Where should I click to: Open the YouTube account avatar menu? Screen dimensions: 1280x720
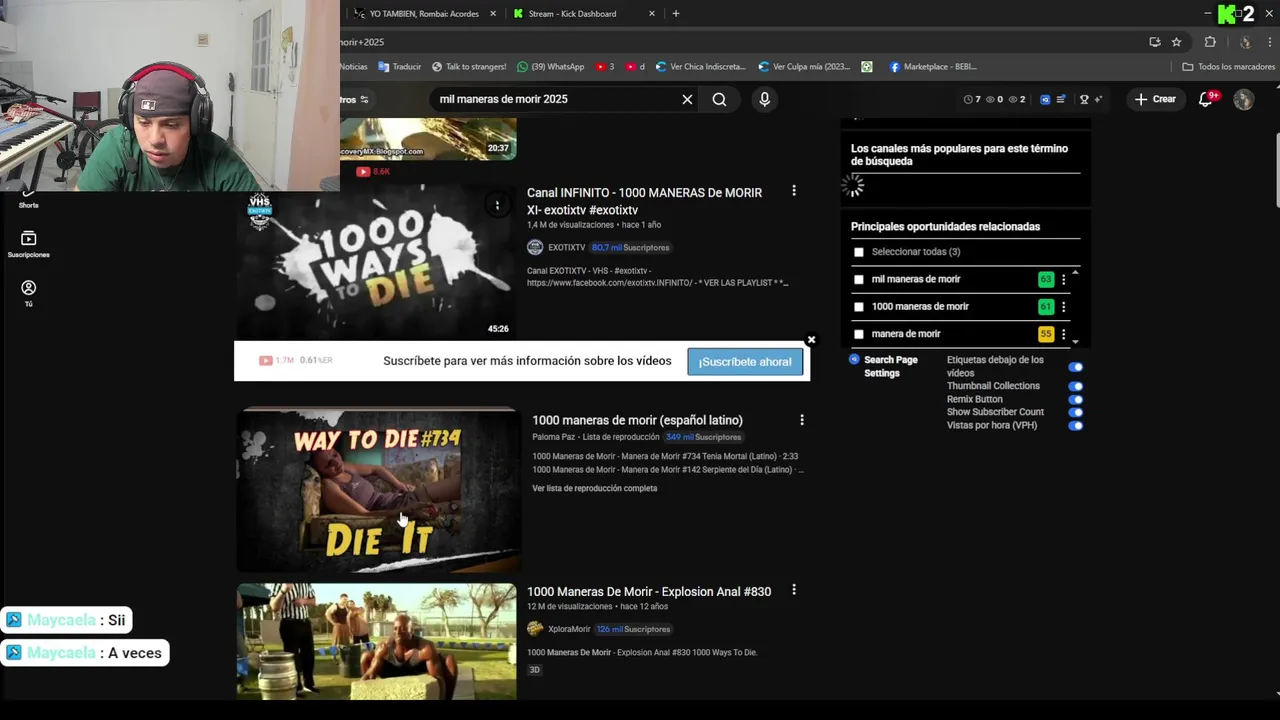[1243, 99]
